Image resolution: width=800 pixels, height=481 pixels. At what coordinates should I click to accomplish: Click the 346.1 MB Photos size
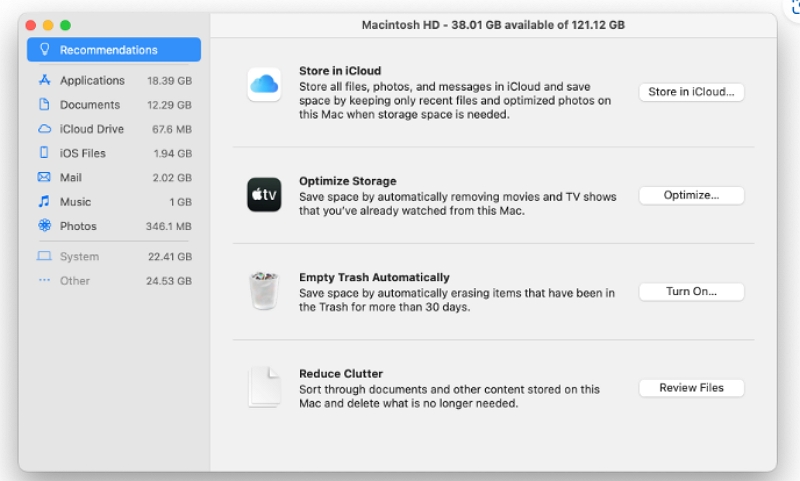[x=168, y=226]
